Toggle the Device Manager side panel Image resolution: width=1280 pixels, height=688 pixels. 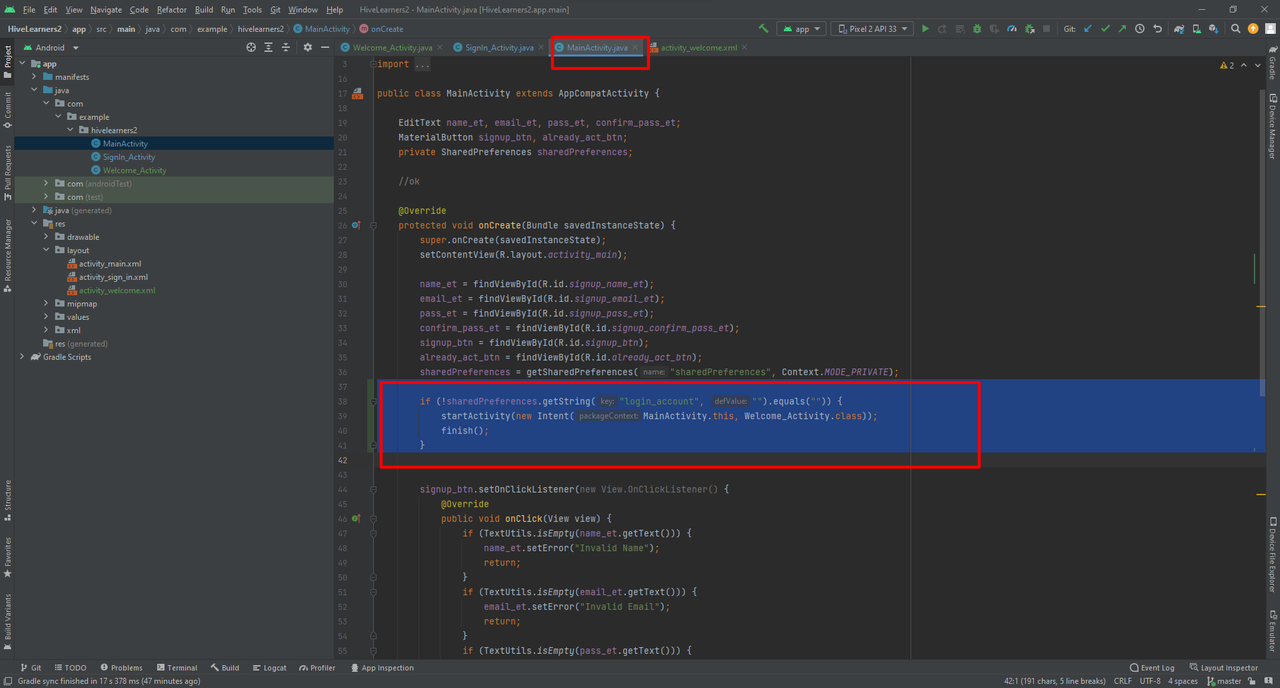[x=1272, y=124]
